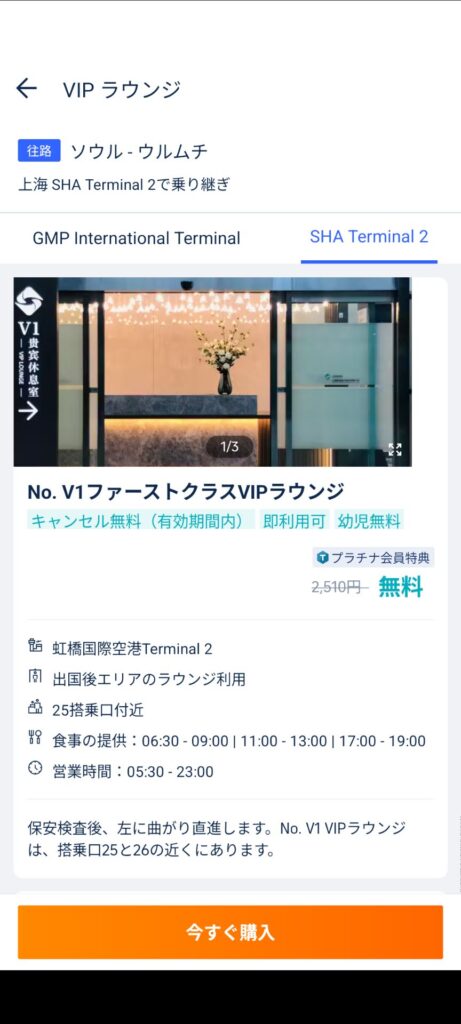Tap the 幼児無料 tag
461x1024 pixels.
pyautogui.click(x=369, y=520)
